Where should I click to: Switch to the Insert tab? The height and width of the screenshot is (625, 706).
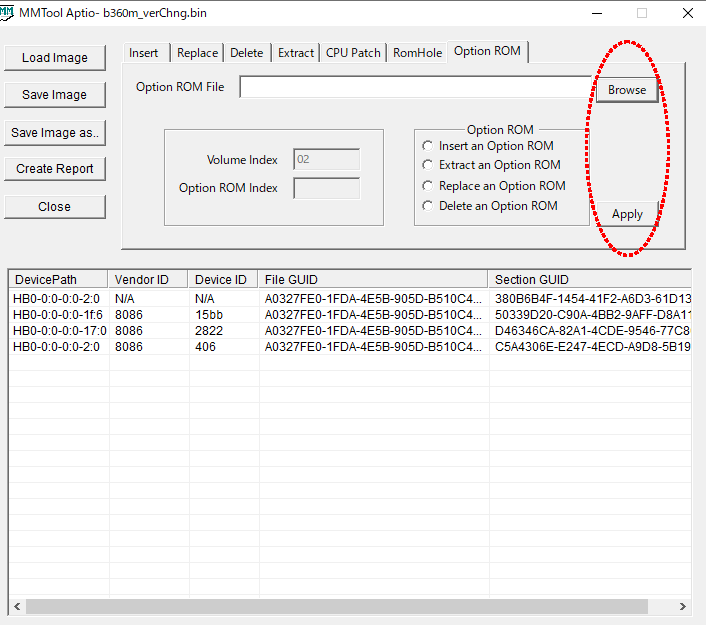(x=144, y=53)
